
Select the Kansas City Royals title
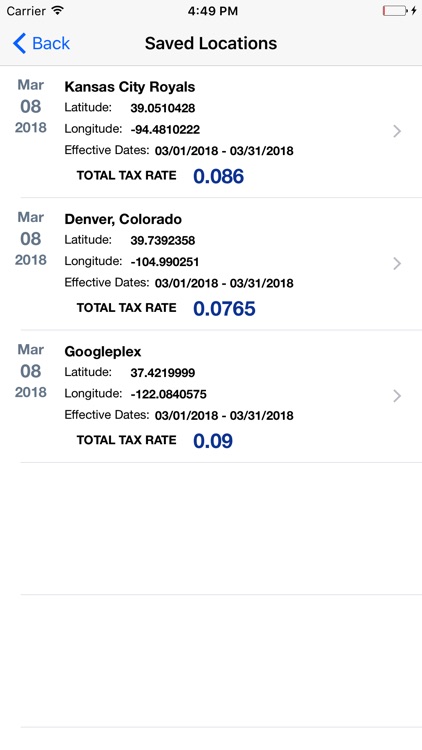(x=130, y=87)
